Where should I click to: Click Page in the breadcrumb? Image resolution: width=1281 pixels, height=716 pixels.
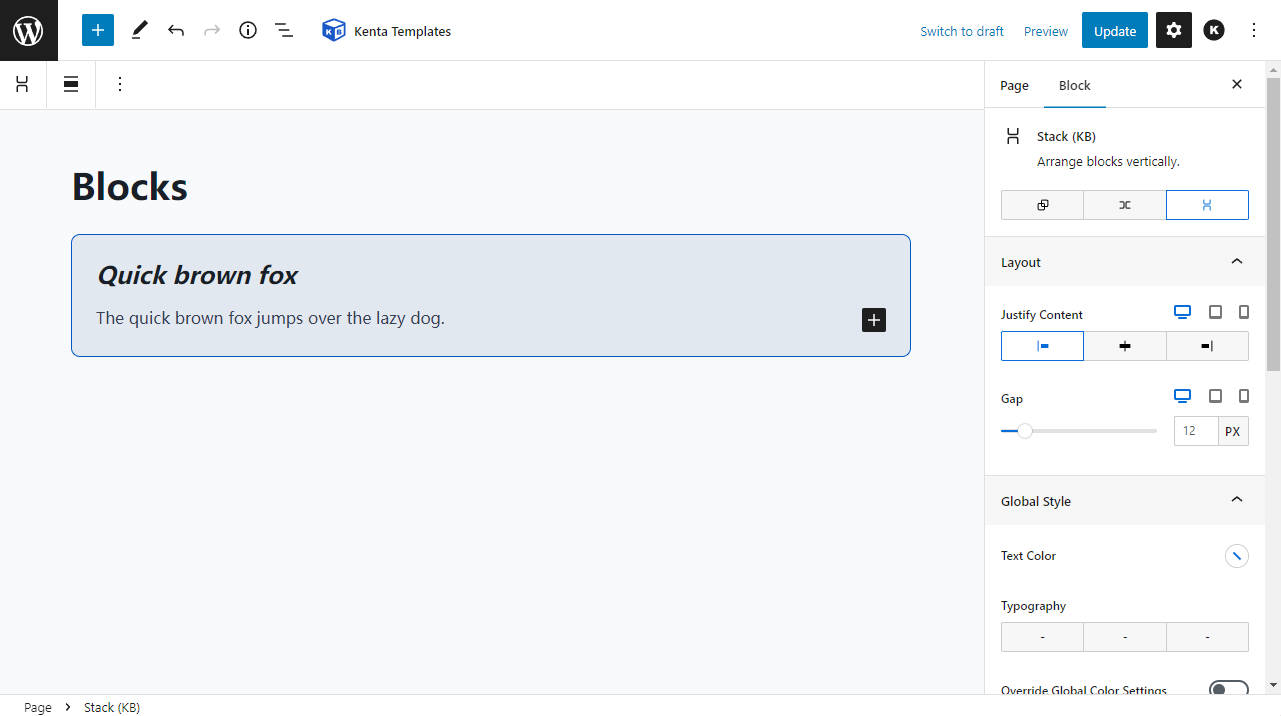coord(38,707)
